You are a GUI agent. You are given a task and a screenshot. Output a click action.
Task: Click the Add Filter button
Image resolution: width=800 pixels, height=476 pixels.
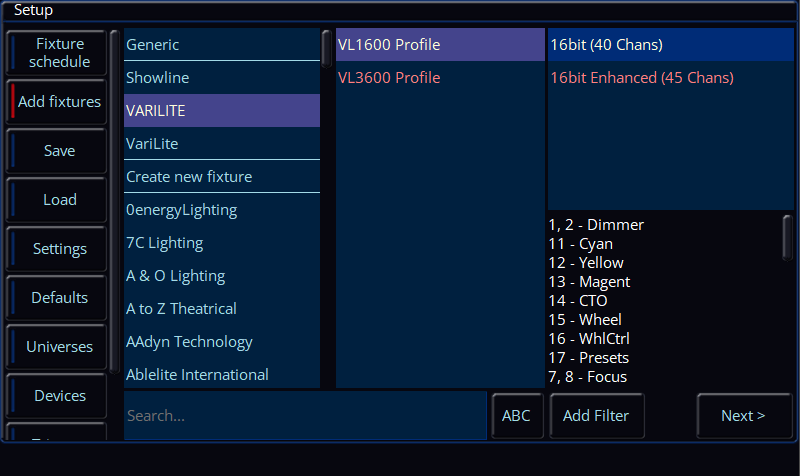coord(596,416)
